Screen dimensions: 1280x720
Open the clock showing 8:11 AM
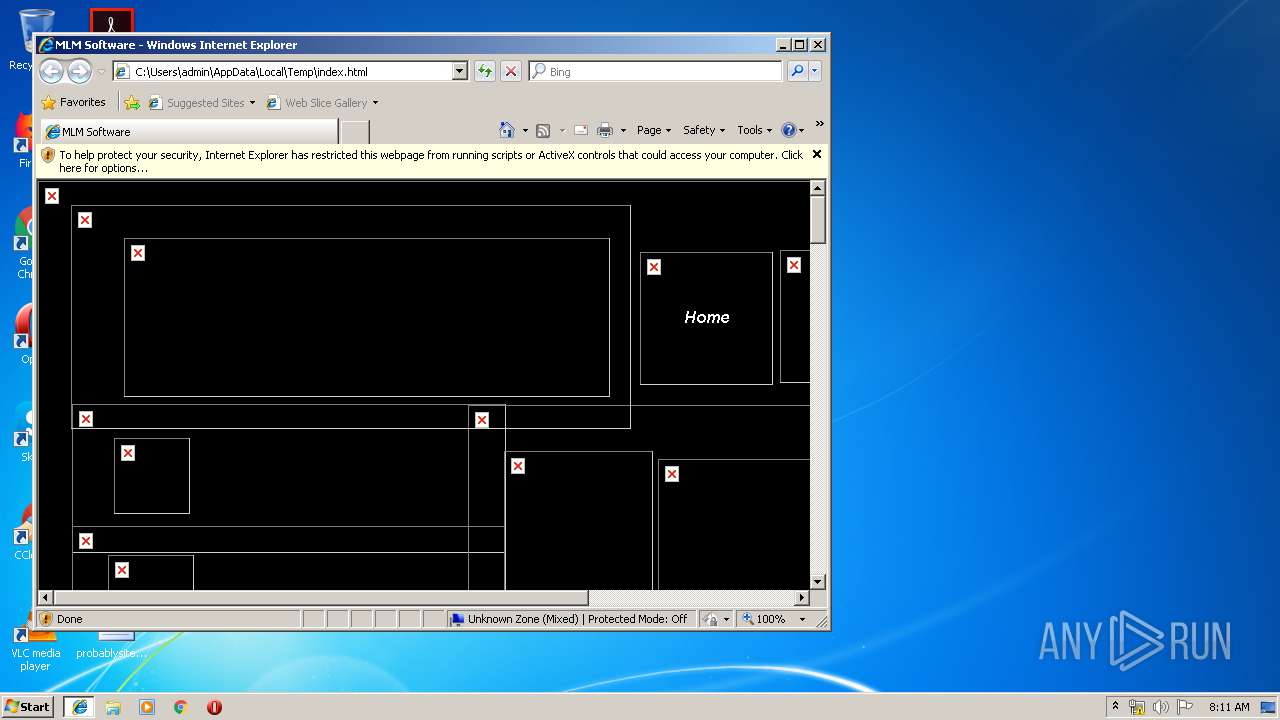point(1228,706)
